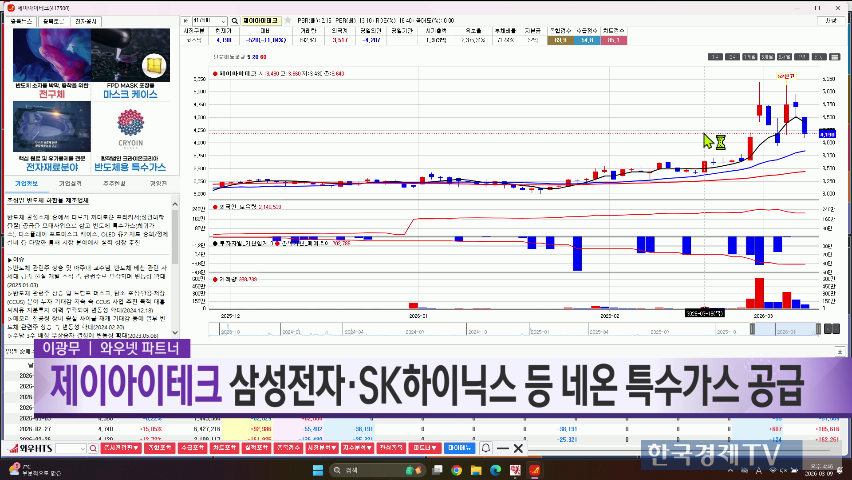Click the bell notification icon in bottom toolbar

click(x=487, y=449)
